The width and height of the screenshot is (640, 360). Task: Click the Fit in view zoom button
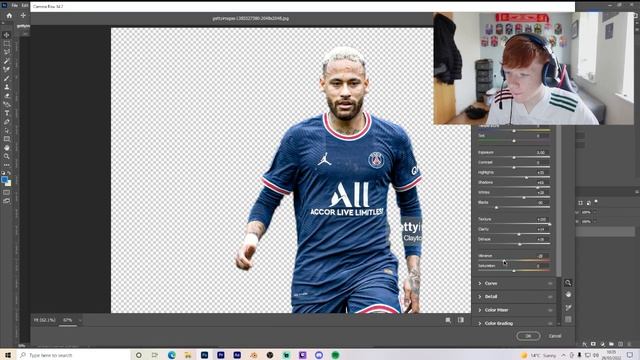click(x=44, y=320)
